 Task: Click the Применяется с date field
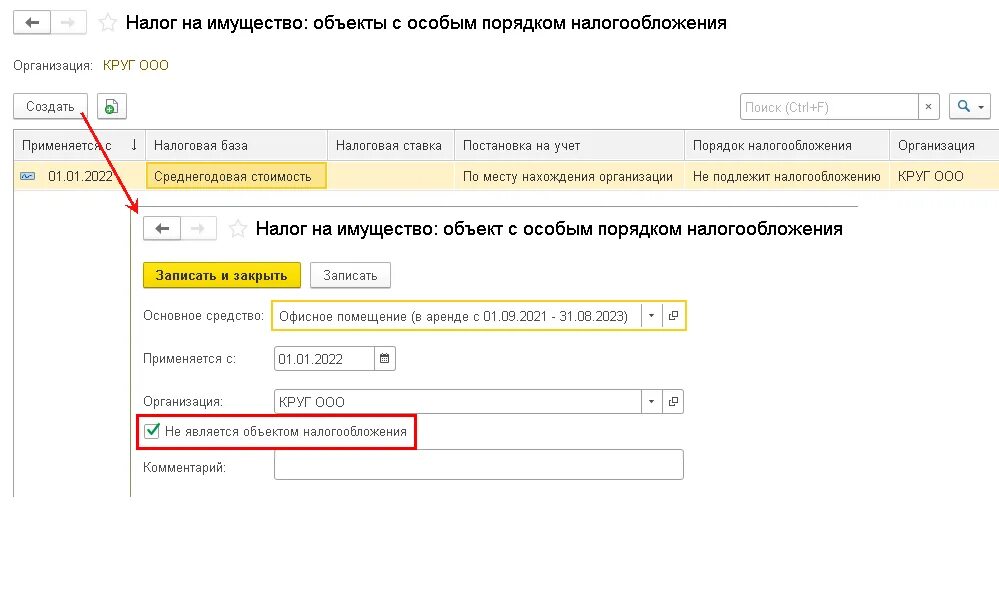[324, 359]
